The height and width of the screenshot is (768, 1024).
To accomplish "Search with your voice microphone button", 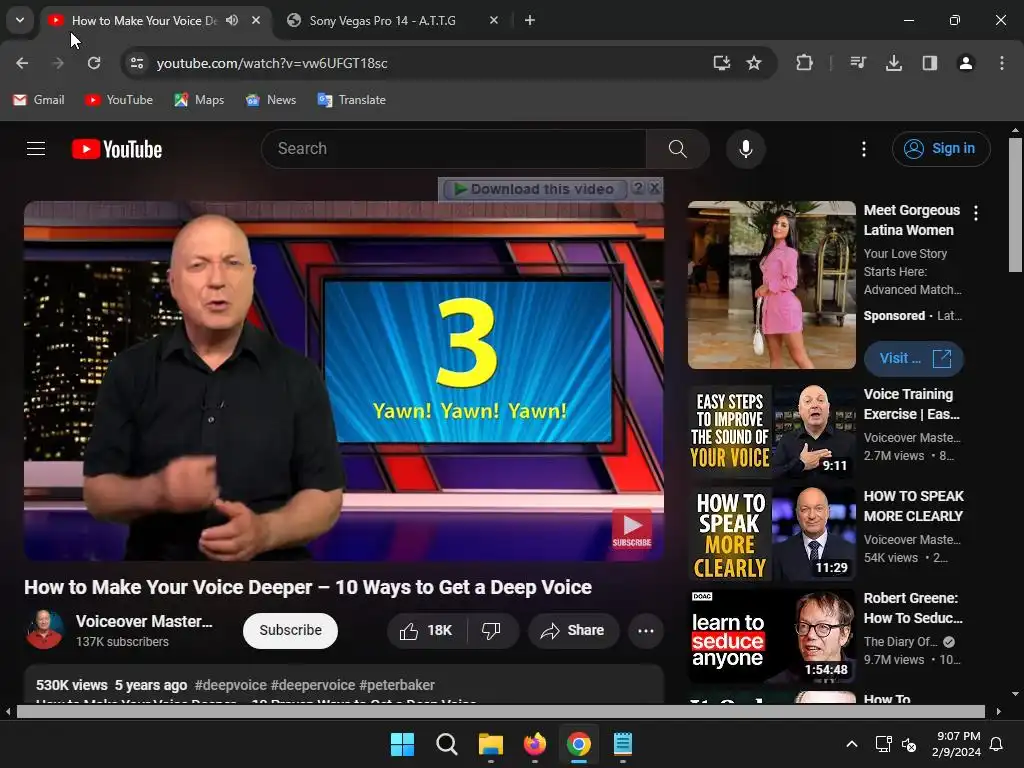I will (746, 149).
